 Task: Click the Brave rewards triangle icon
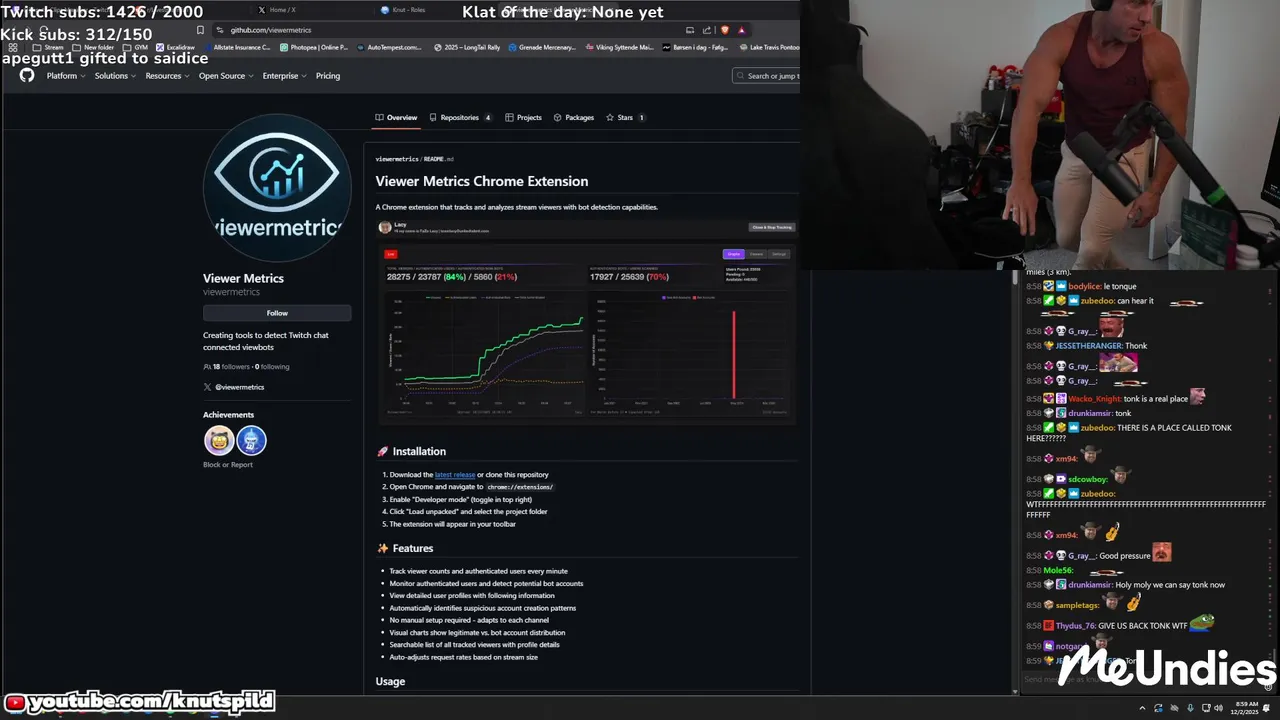pos(741,30)
